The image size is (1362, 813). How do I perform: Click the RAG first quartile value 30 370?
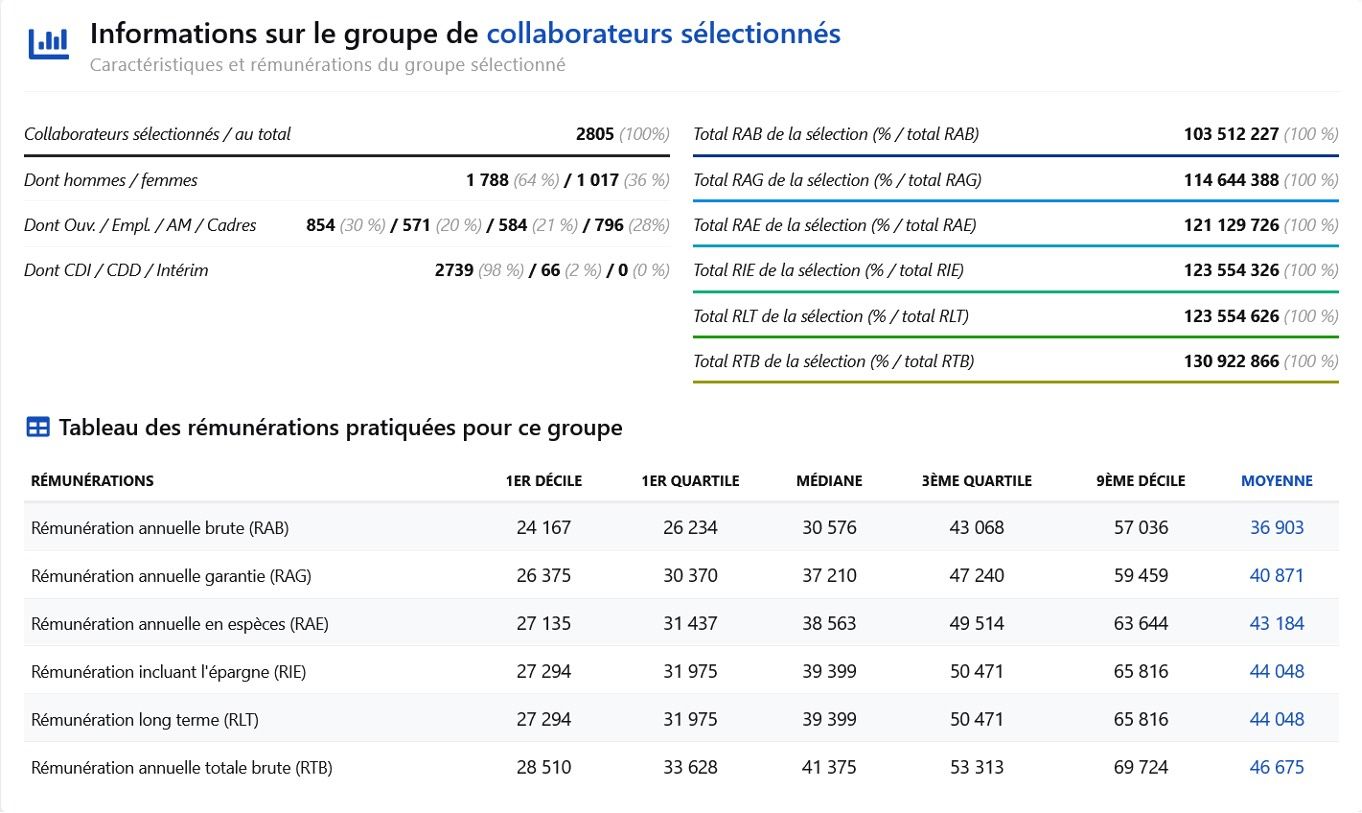coord(690,575)
